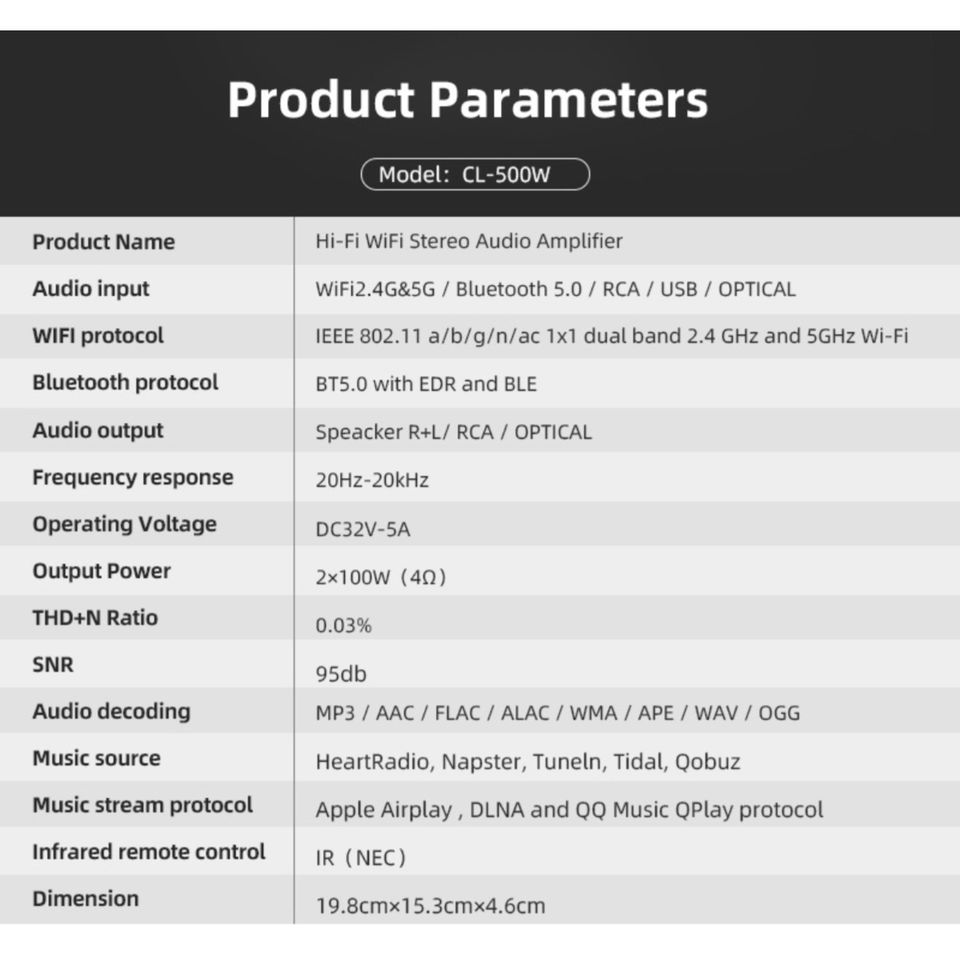Select the Bluetooth protocol label
The width and height of the screenshot is (960, 960).
[125, 383]
